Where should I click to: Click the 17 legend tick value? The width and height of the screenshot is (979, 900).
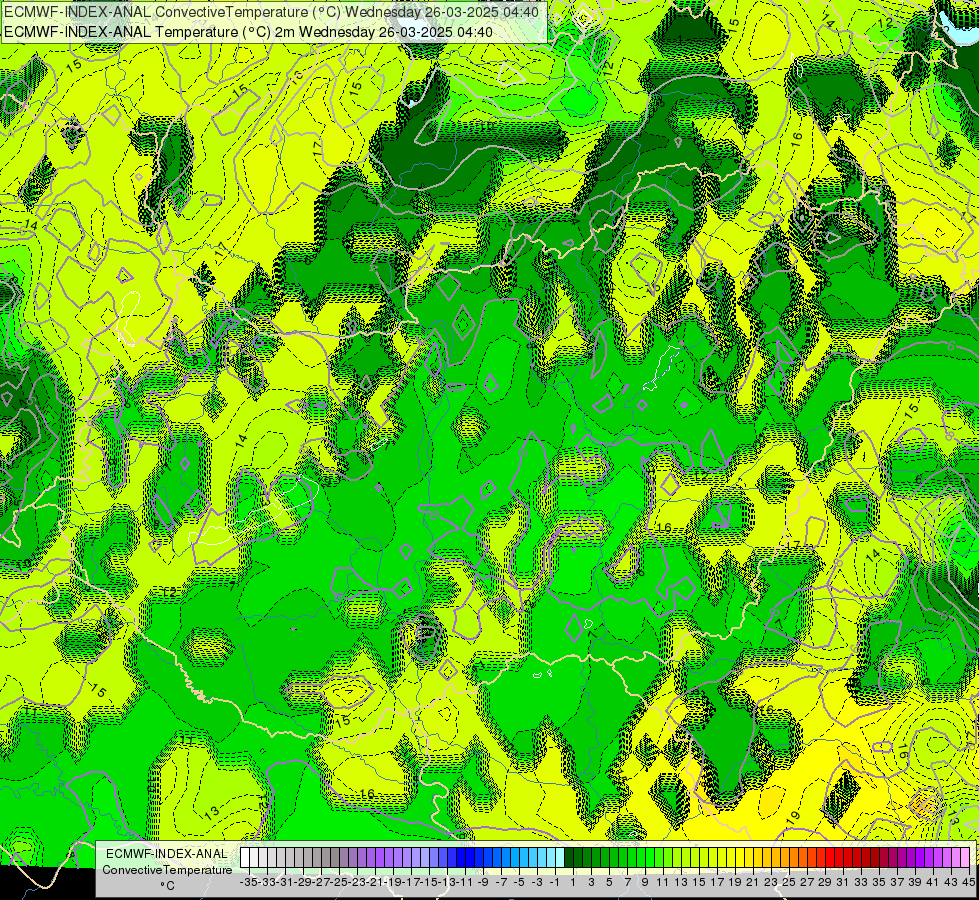(717, 882)
